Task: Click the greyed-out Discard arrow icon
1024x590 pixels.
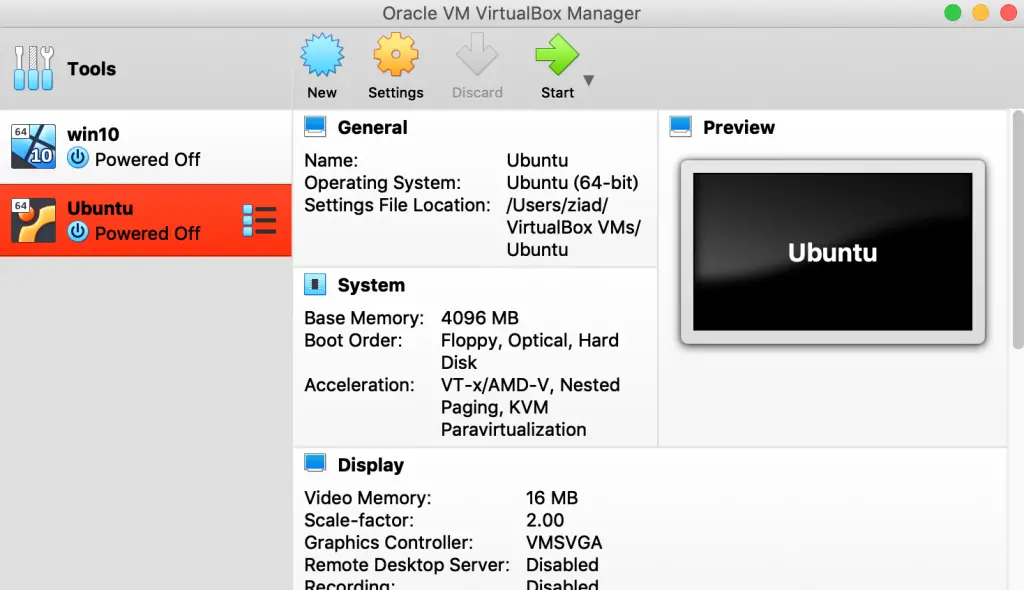Action: 477,54
